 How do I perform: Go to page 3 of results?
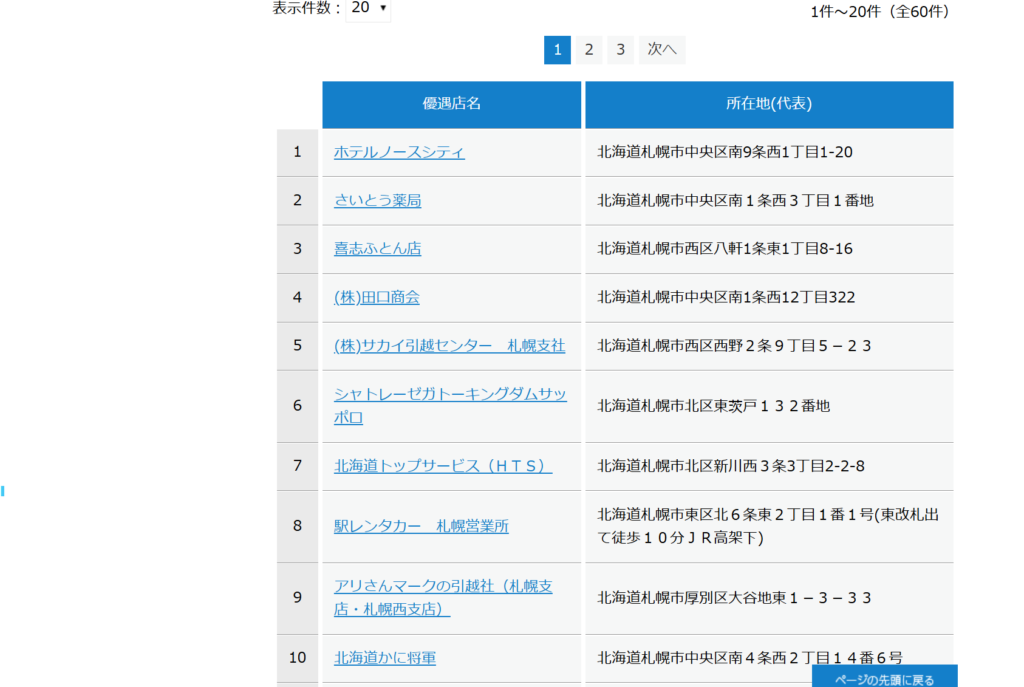pos(620,49)
